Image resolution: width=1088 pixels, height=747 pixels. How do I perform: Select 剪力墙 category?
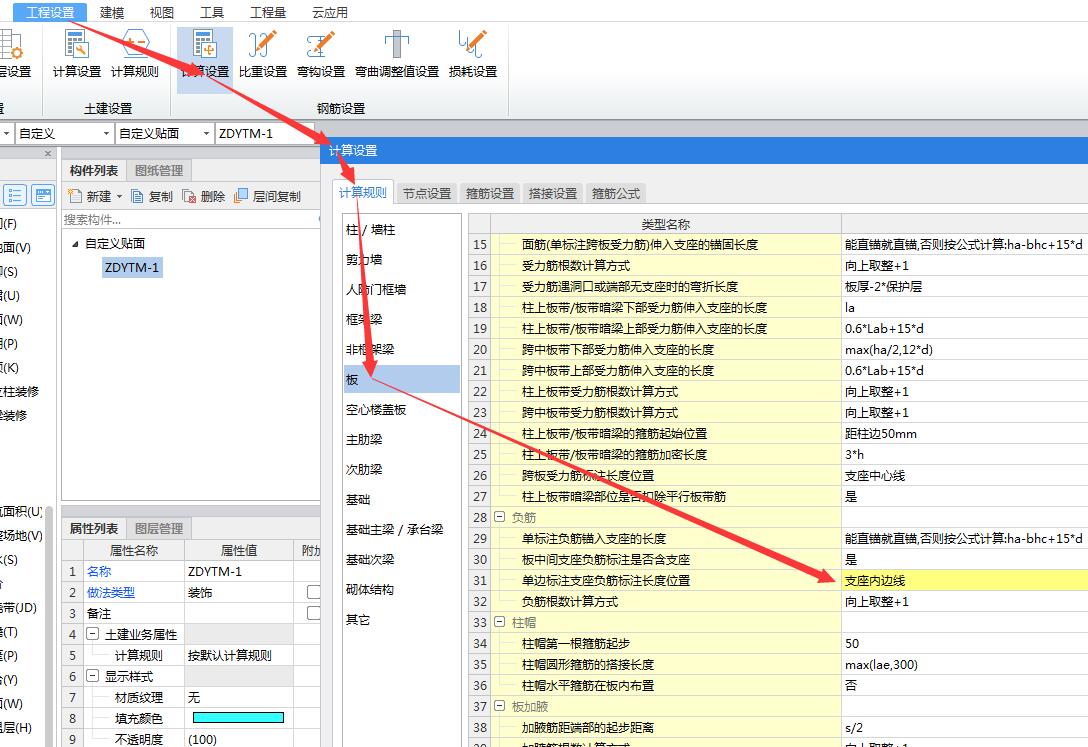point(364,260)
